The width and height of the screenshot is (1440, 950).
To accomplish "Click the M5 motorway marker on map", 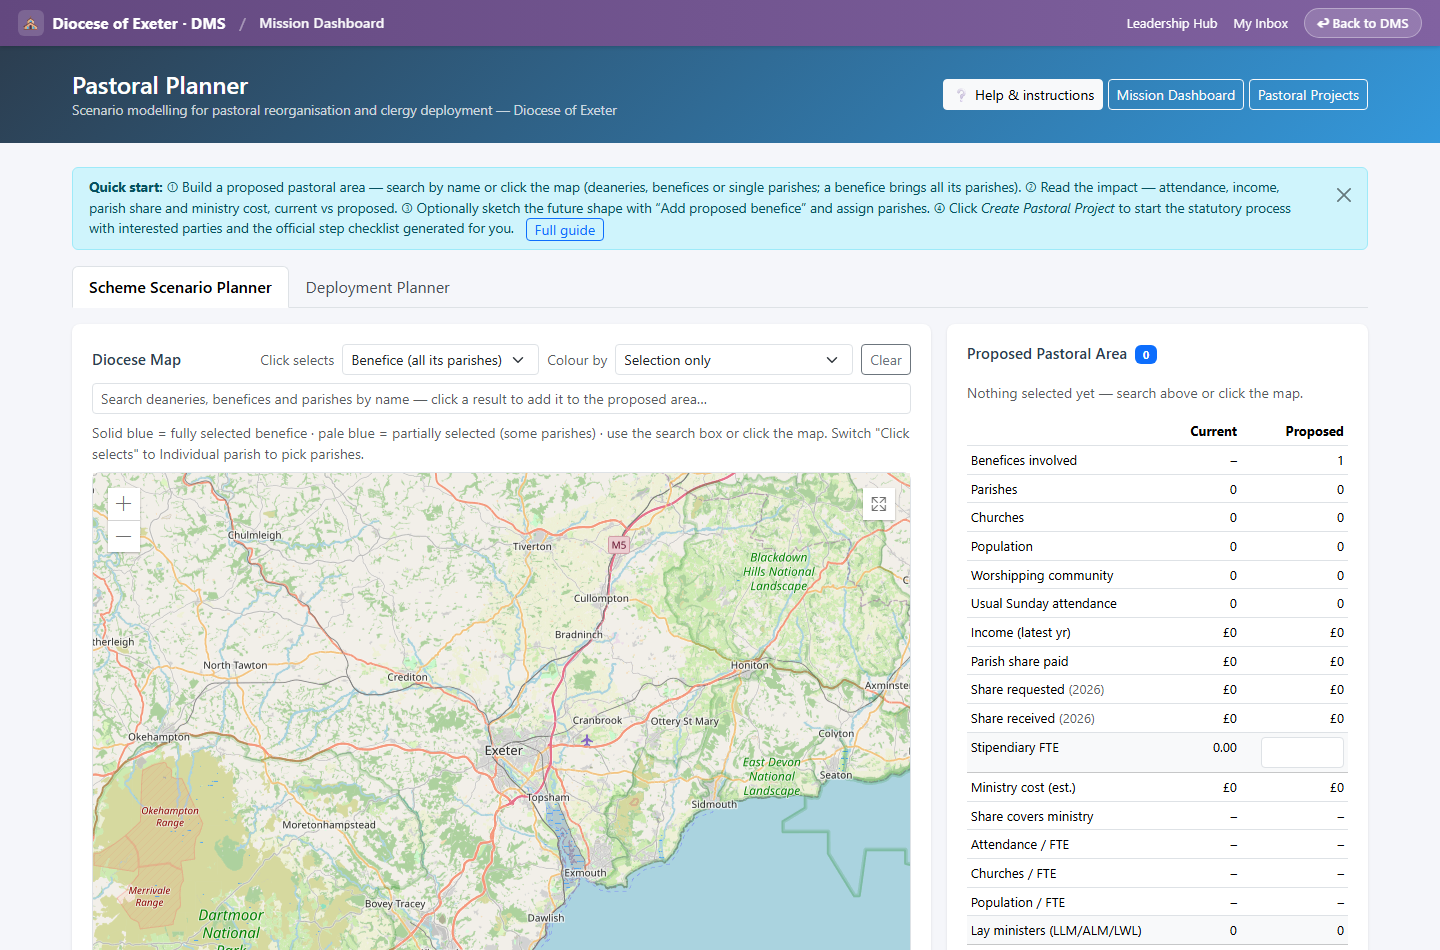I will point(619,545).
